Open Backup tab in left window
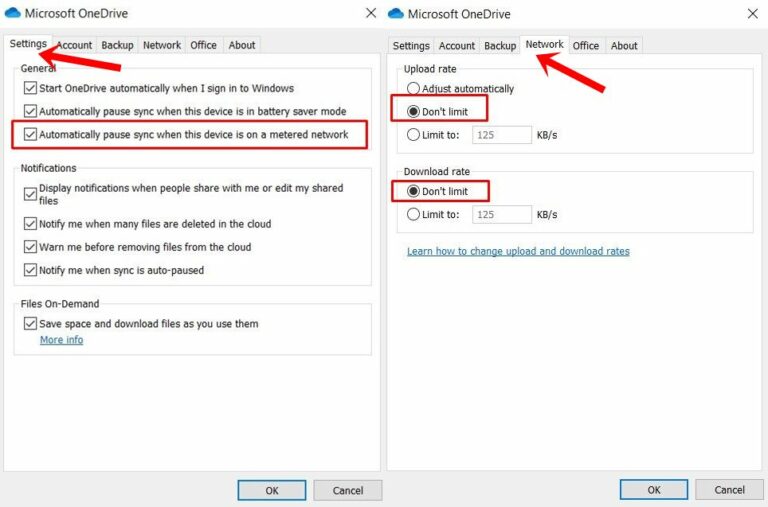 click(117, 45)
